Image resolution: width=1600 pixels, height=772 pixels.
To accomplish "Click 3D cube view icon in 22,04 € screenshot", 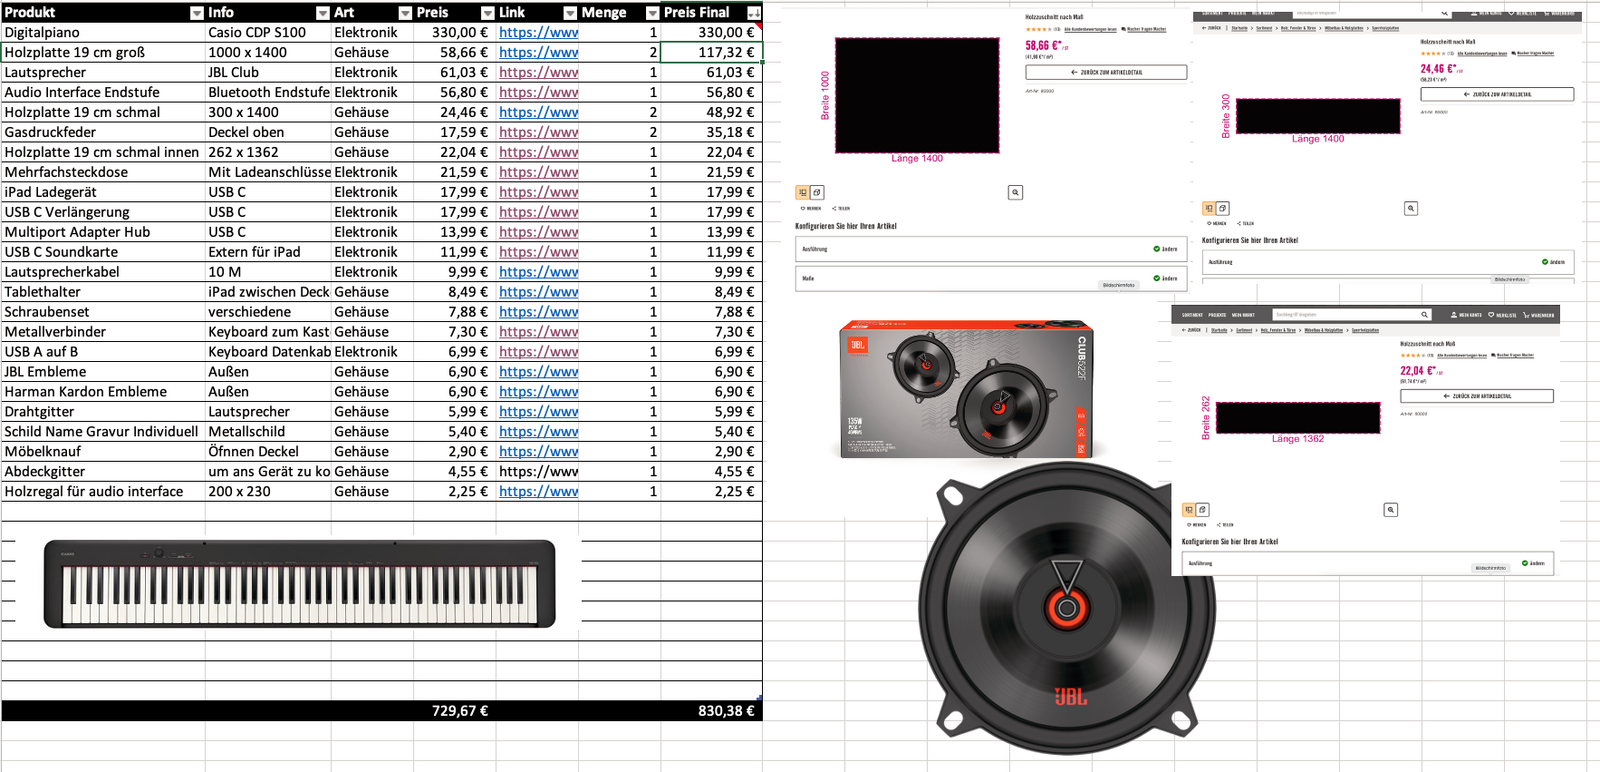I will click(x=1203, y=510).
